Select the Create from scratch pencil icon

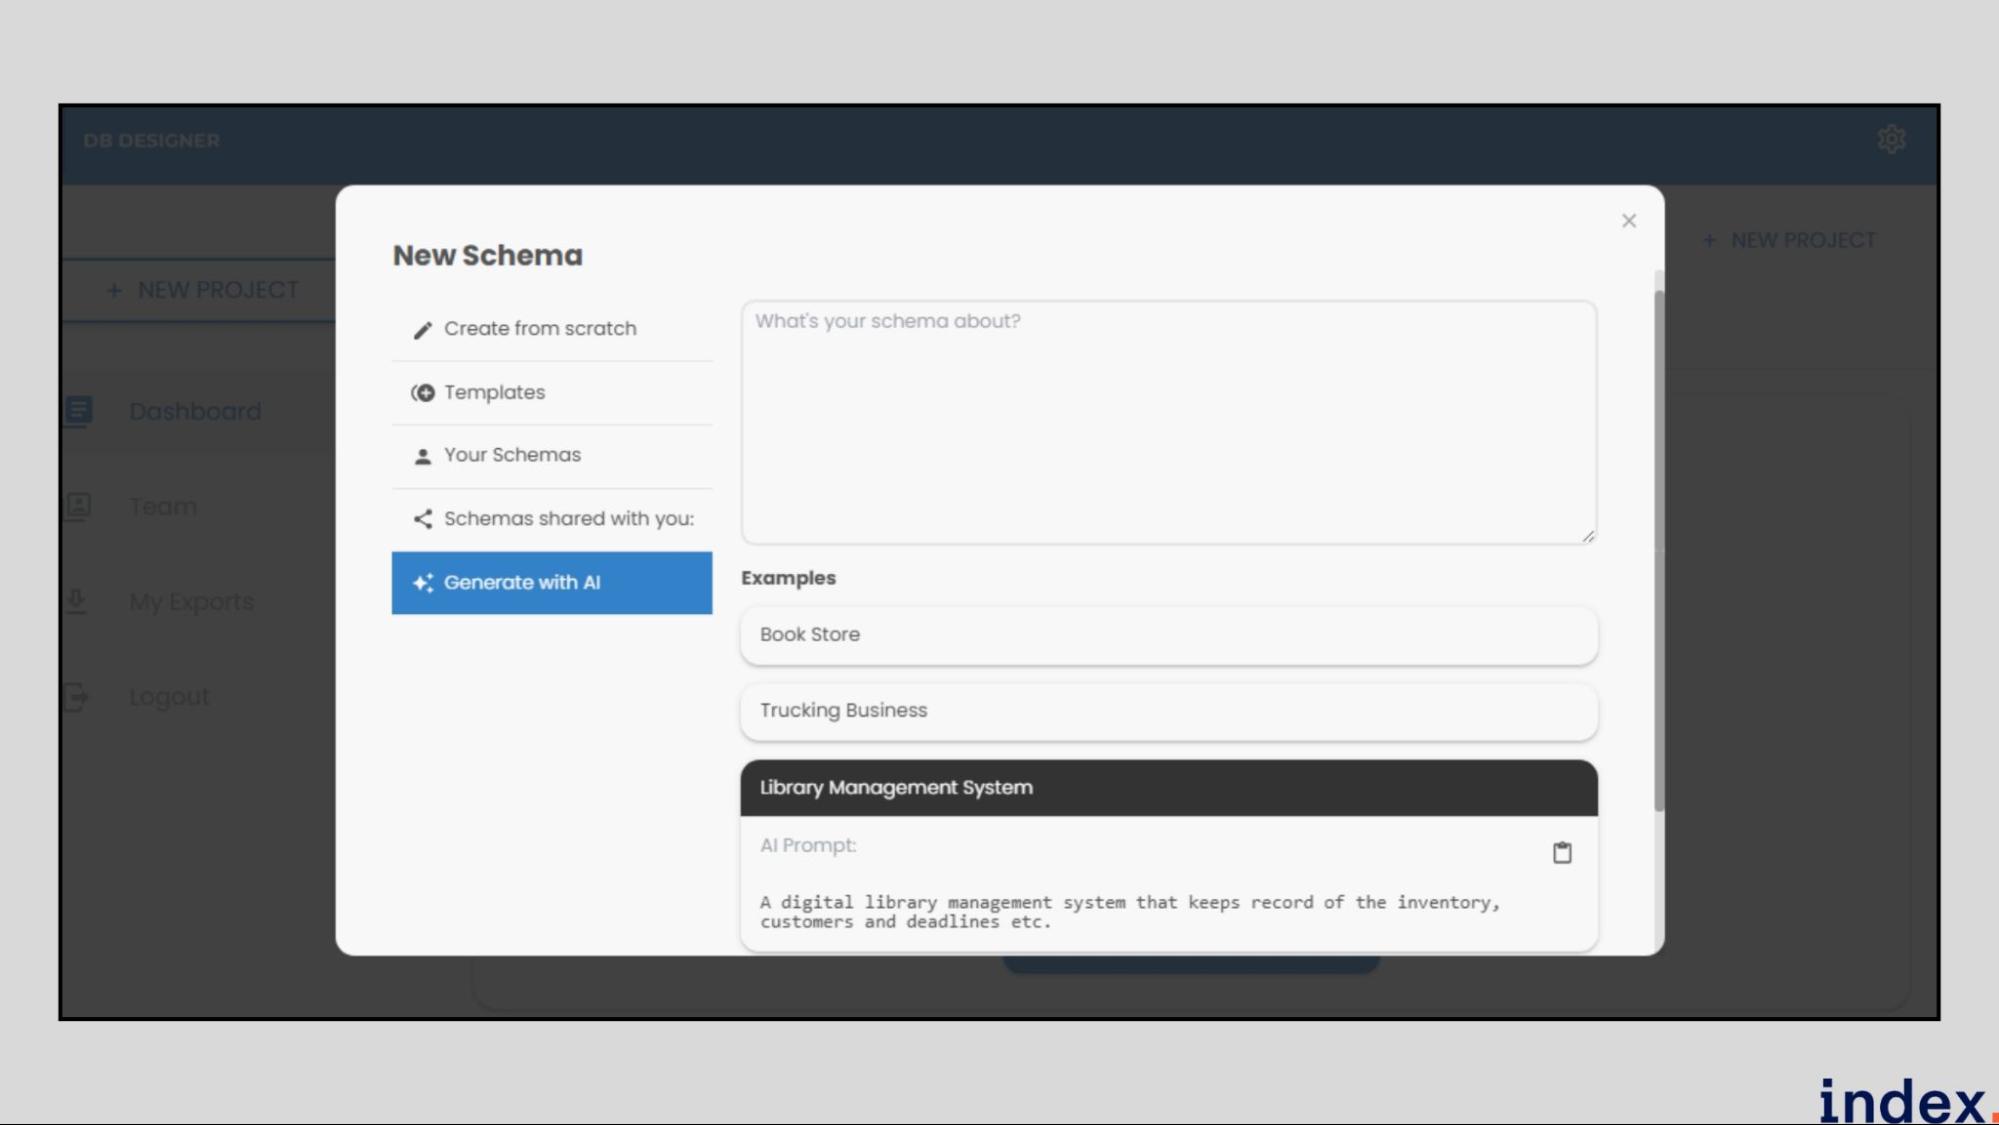[421, 328]
